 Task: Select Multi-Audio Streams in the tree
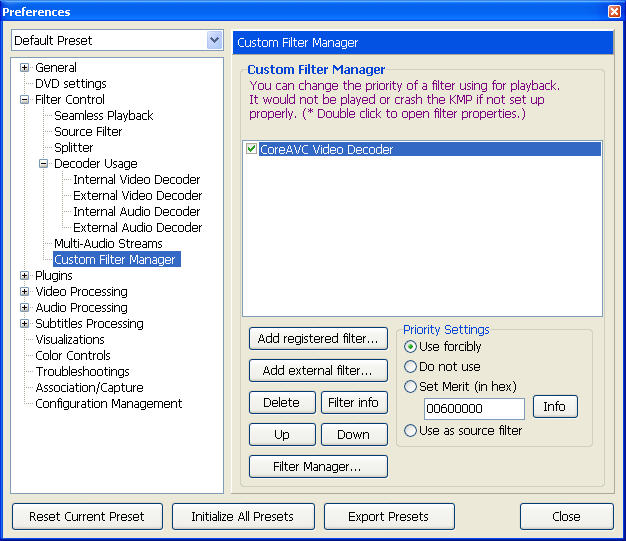[108, 244]
